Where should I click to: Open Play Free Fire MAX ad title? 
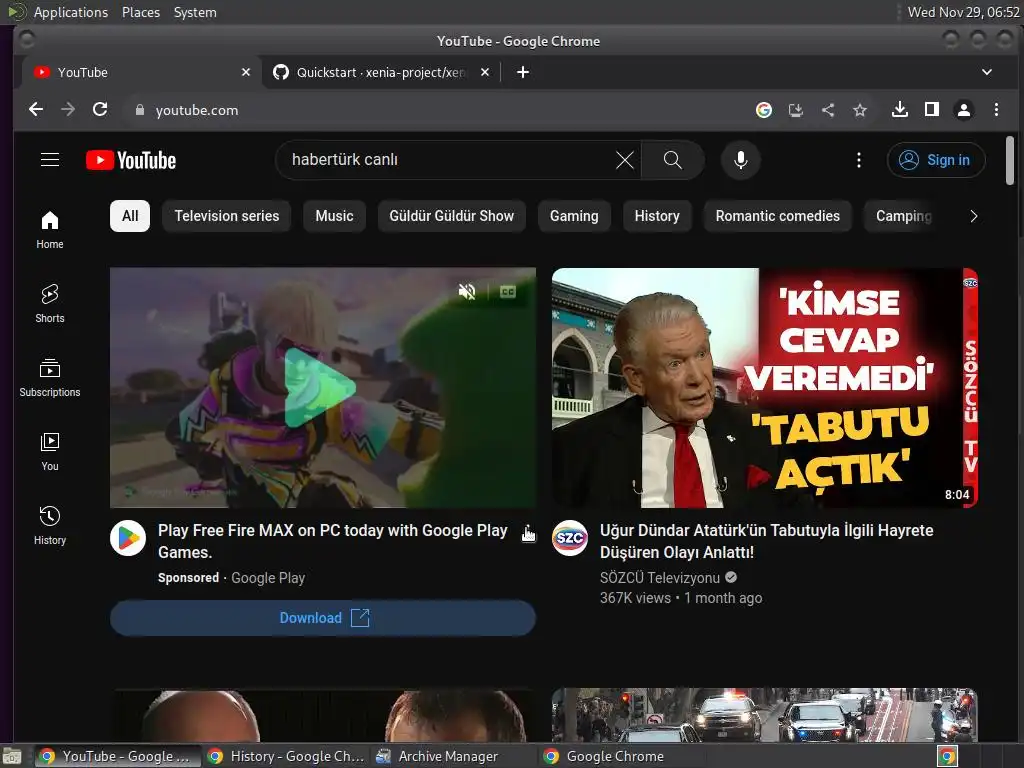[x=332, y=541]
